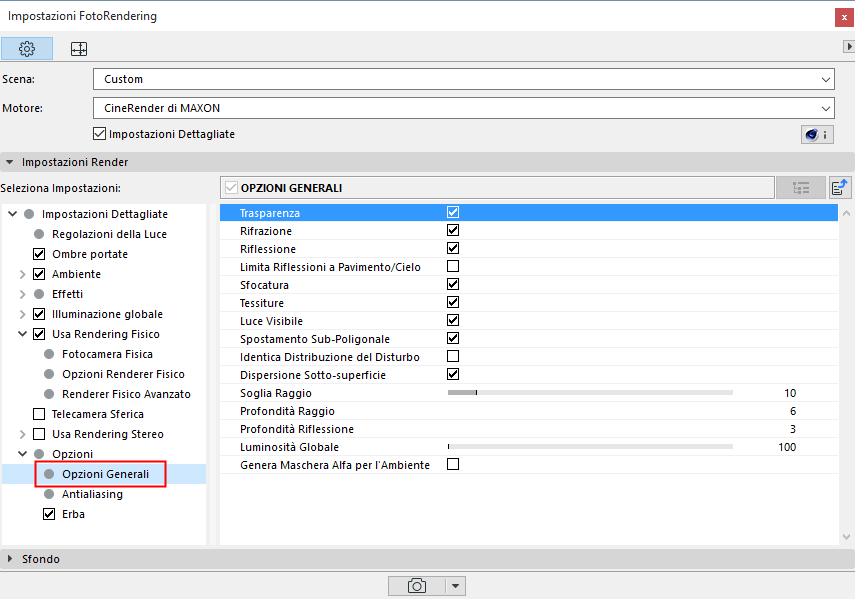Enable Identica Distribuzione del Disturbo
The height and width of the screenshot is (599, 855).
coord(453,356)
